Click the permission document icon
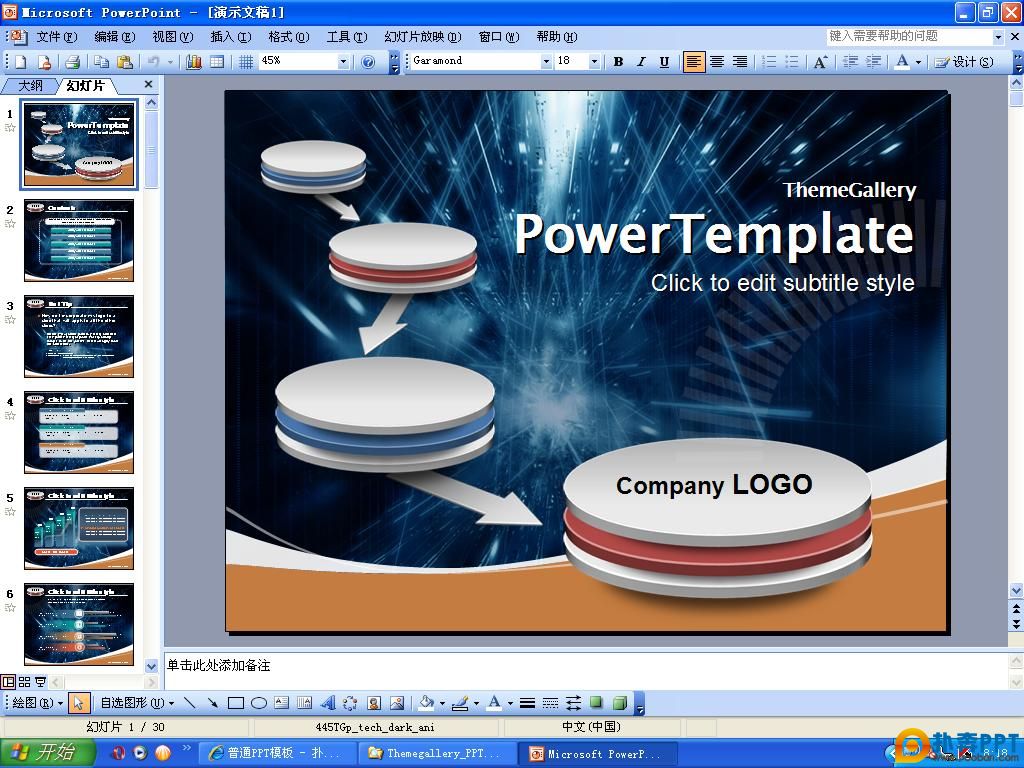Screen dimensions: 1024x768 coord(44,61)
